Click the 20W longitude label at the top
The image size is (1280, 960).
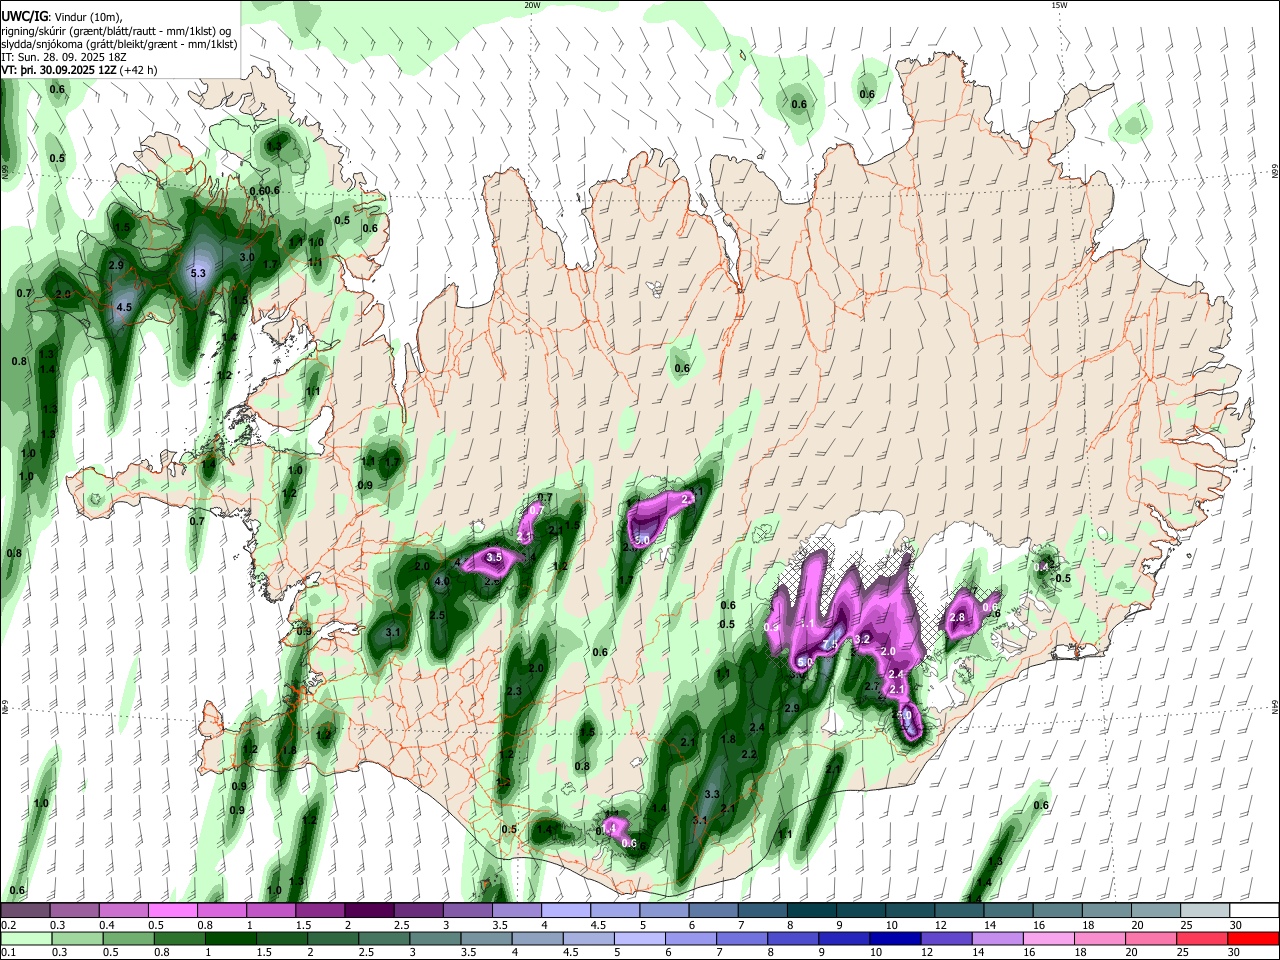pos(532,5)
